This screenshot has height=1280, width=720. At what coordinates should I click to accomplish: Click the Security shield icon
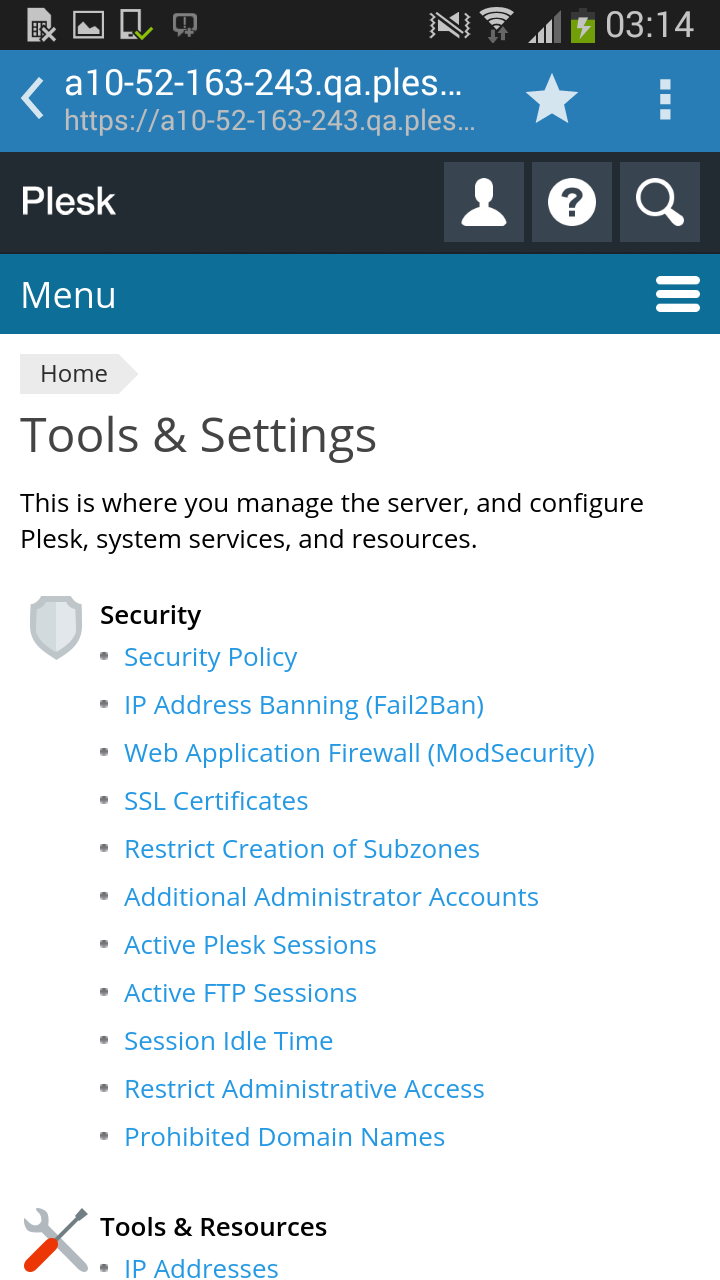[56, 627]
